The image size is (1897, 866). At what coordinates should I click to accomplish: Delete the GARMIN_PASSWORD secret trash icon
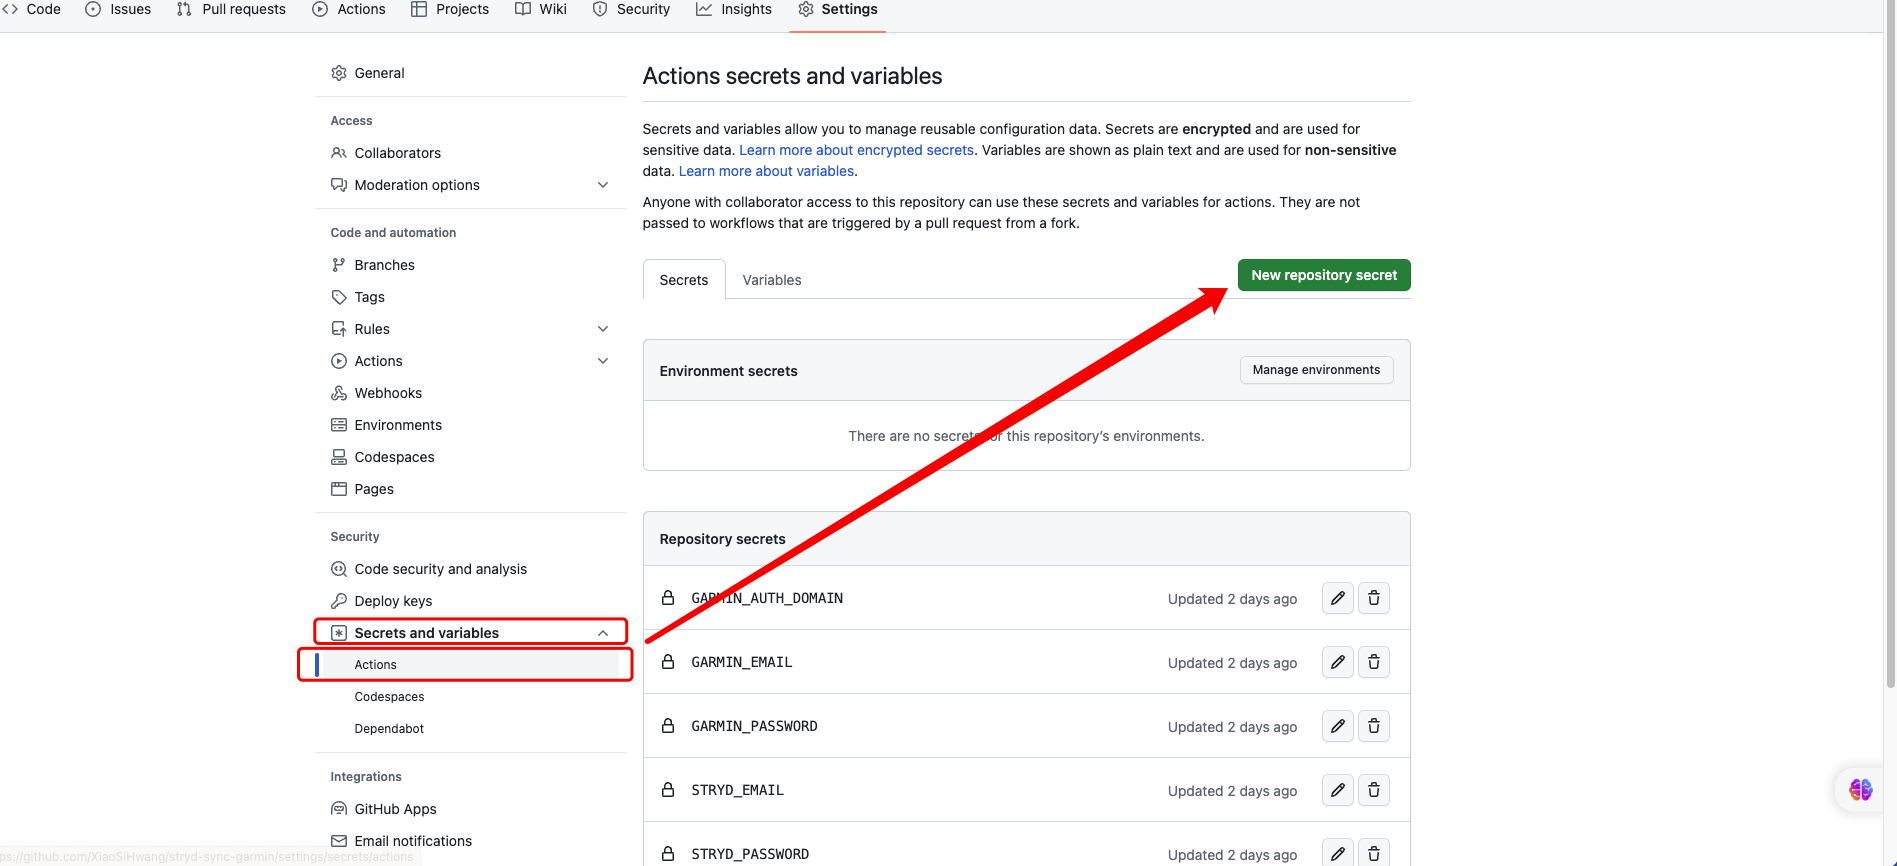[1374, 726]
